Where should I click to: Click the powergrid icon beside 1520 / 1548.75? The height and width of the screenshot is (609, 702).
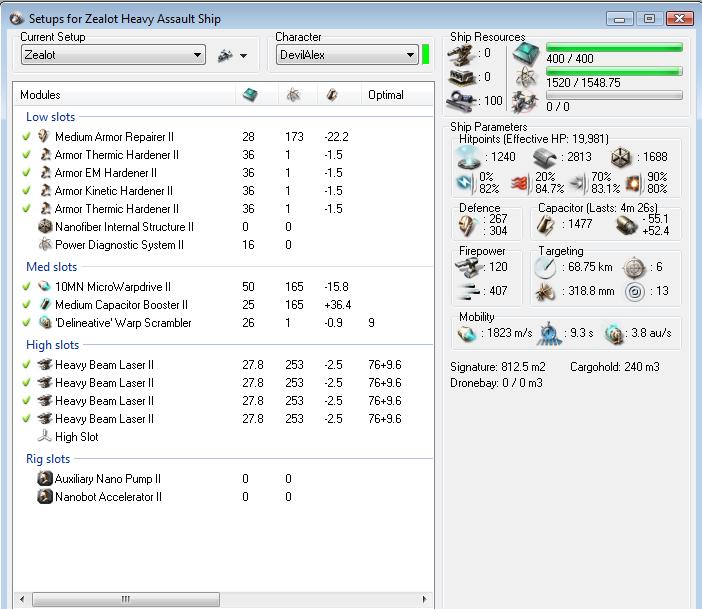click(x=526, y=77)
